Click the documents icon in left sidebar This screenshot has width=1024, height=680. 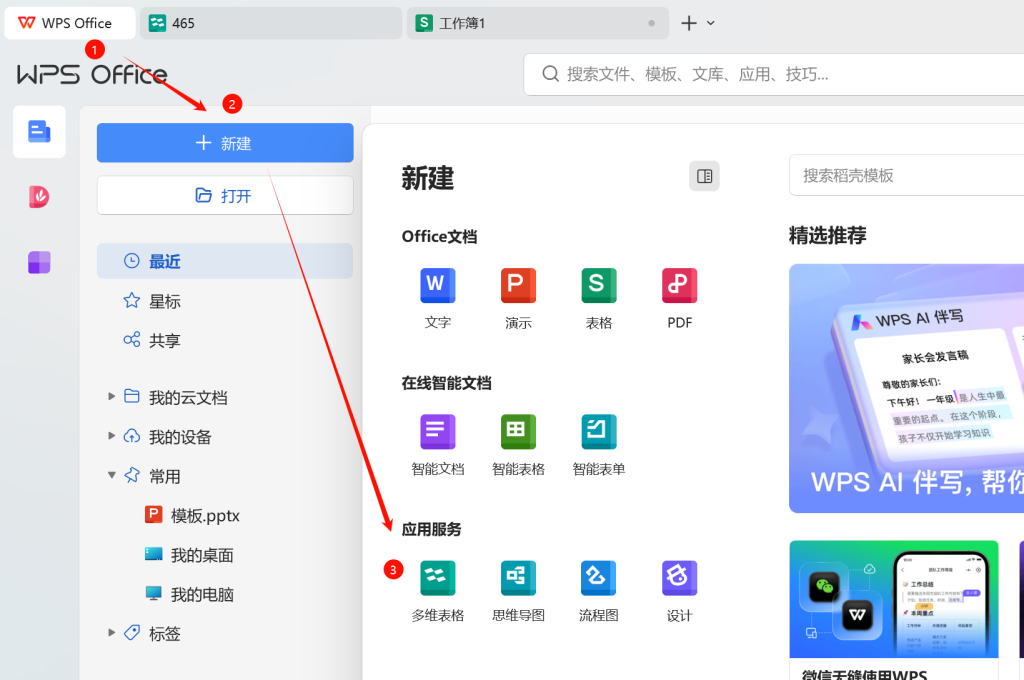[39, 131]
